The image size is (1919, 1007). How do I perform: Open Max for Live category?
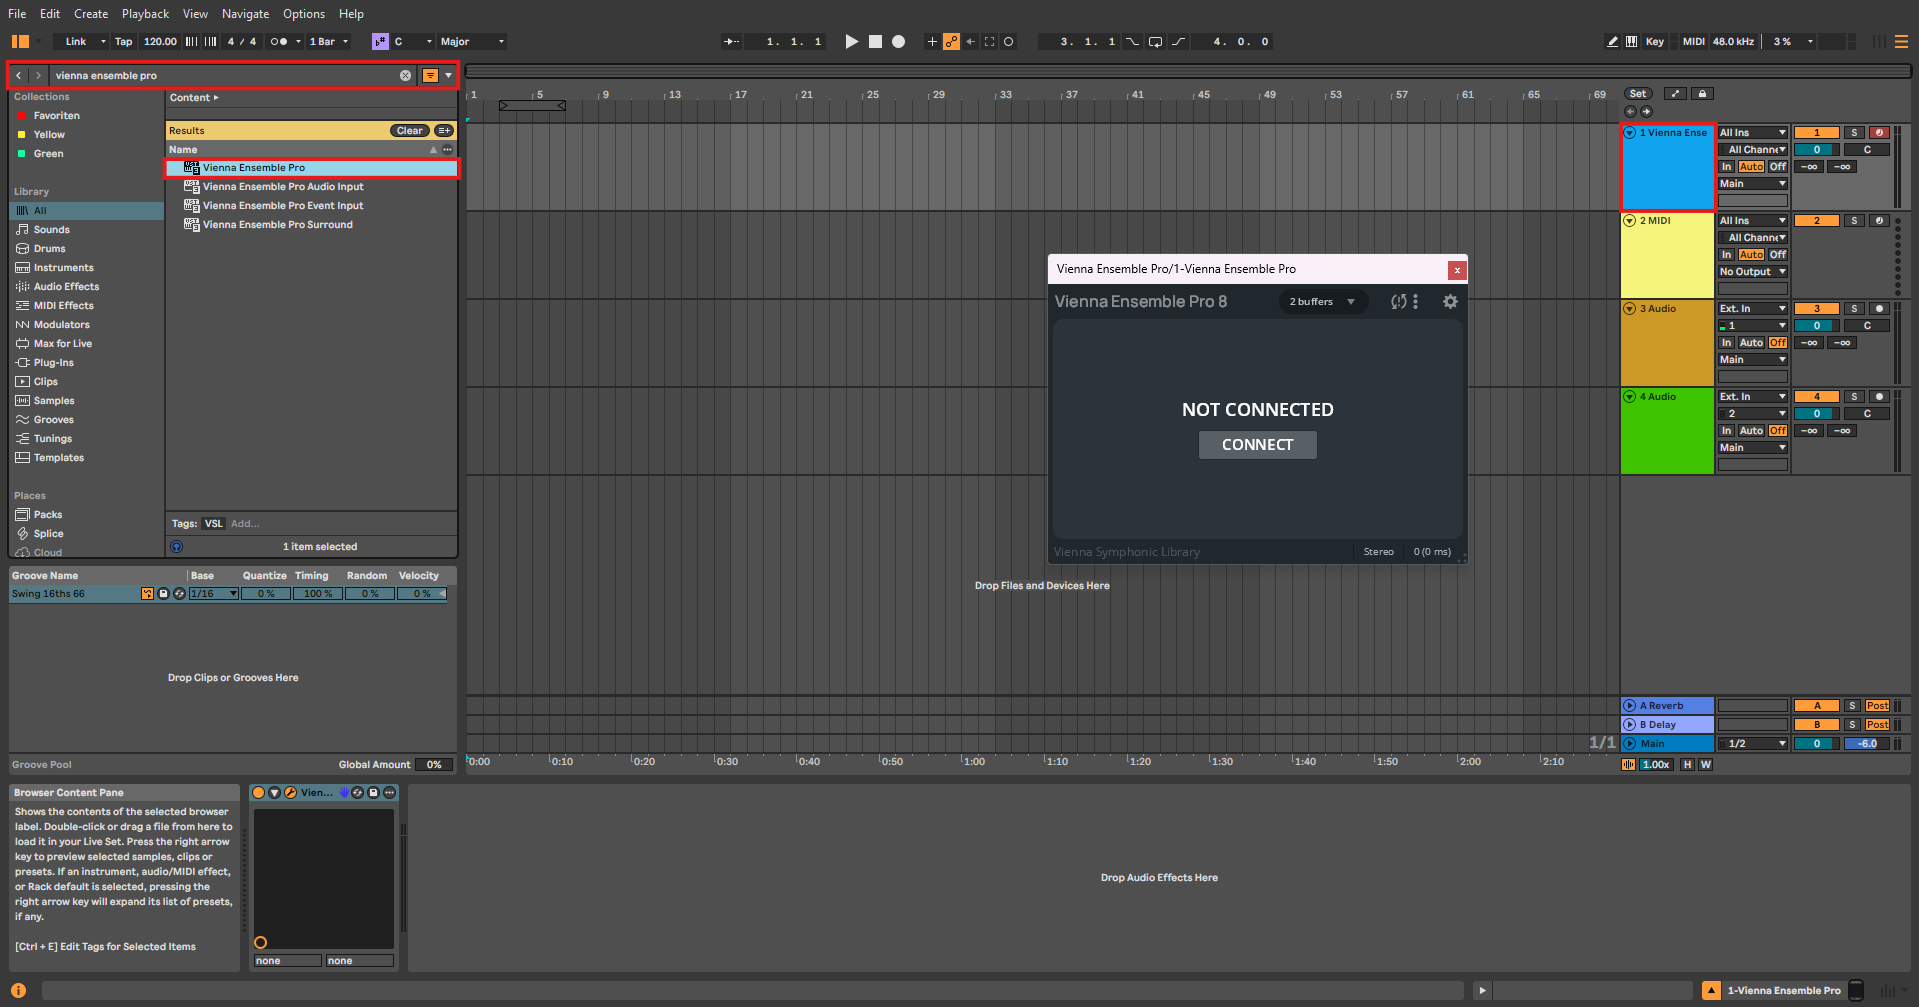coord(62,344)
